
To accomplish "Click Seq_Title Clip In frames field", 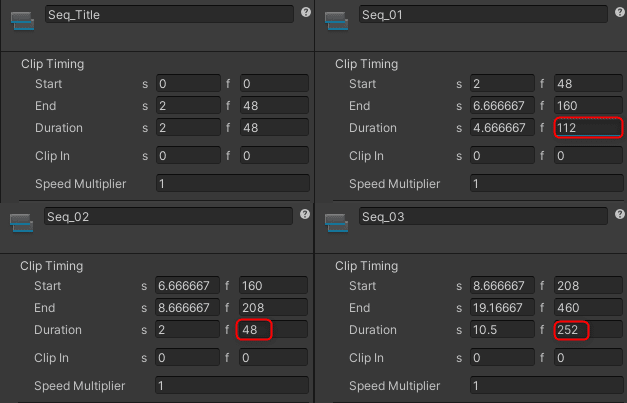I will pos(274,156).
